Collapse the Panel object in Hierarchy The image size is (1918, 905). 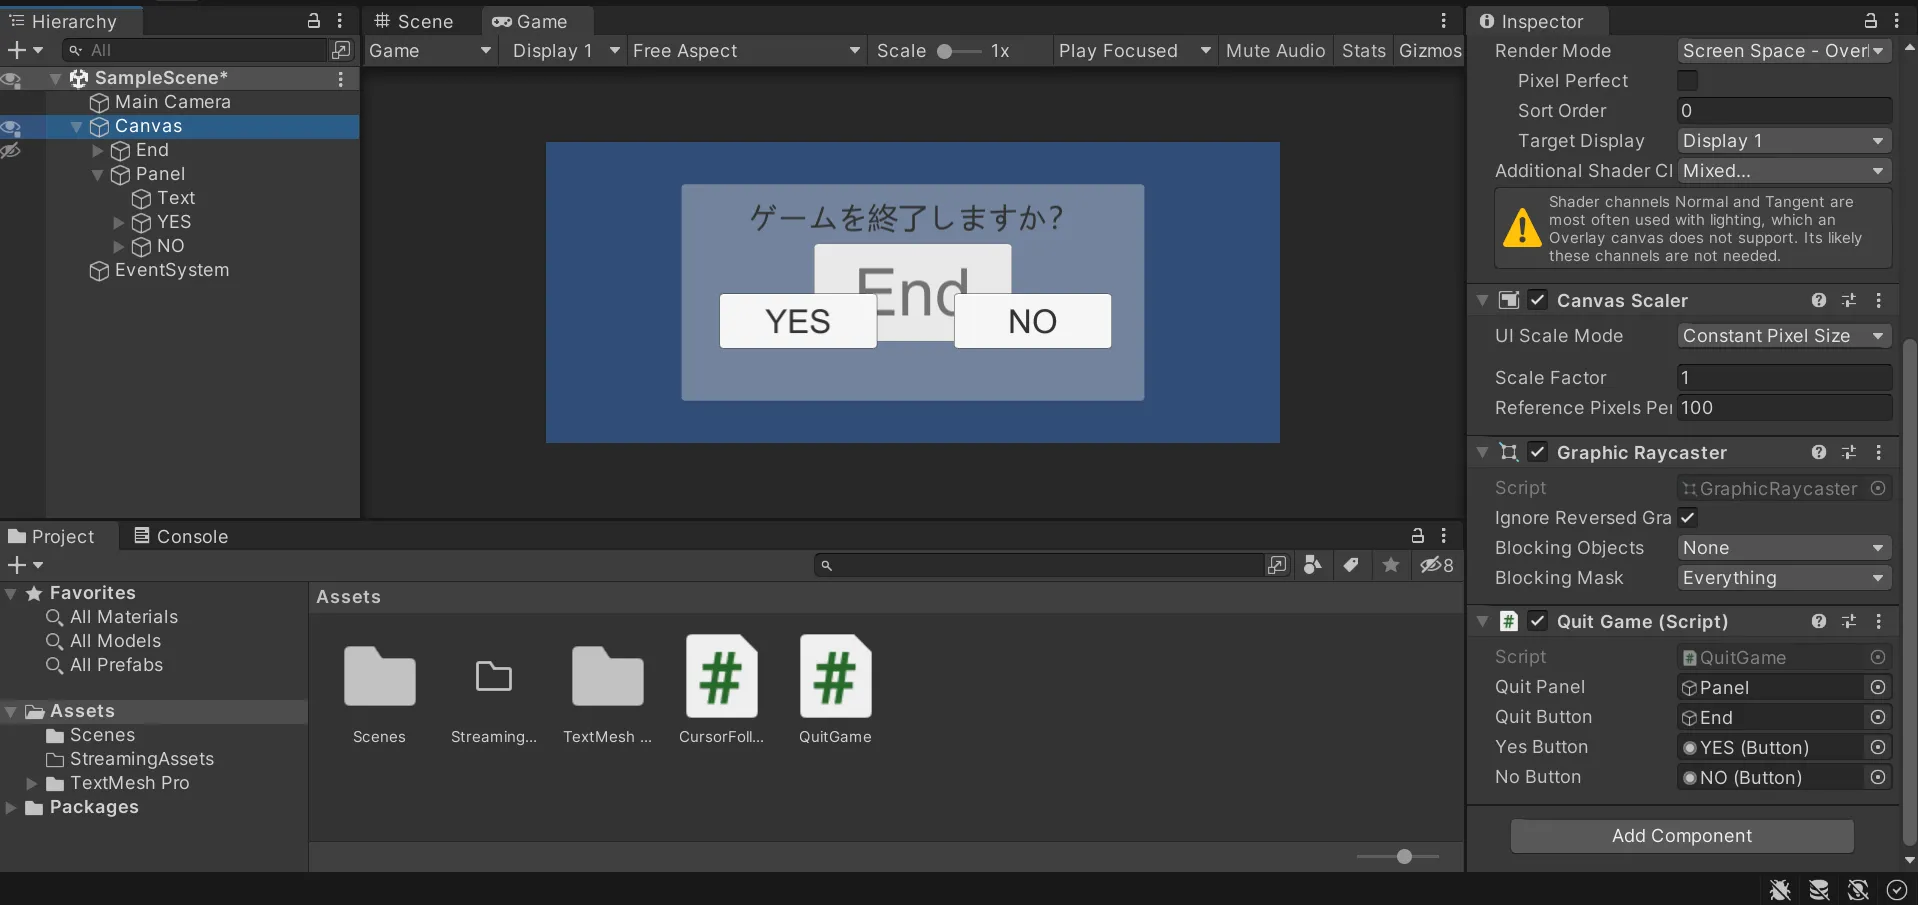(x=98, y=175)
